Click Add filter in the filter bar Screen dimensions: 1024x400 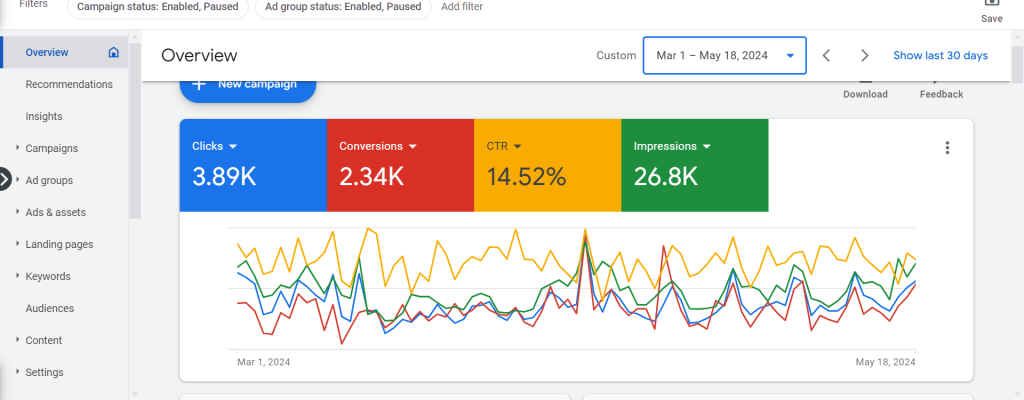coord(462,6)
